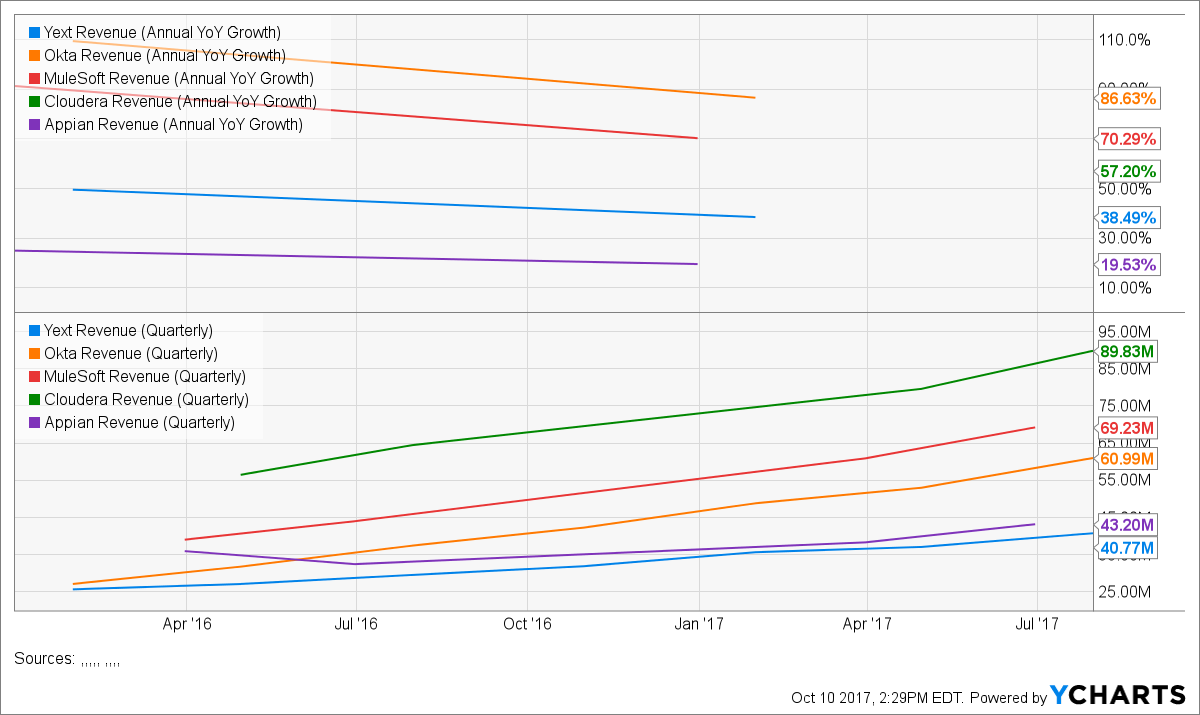Click the orange Okta Quarterly legend swatch
This screenshot has height=715, width=1200.
tap(35, 354)
